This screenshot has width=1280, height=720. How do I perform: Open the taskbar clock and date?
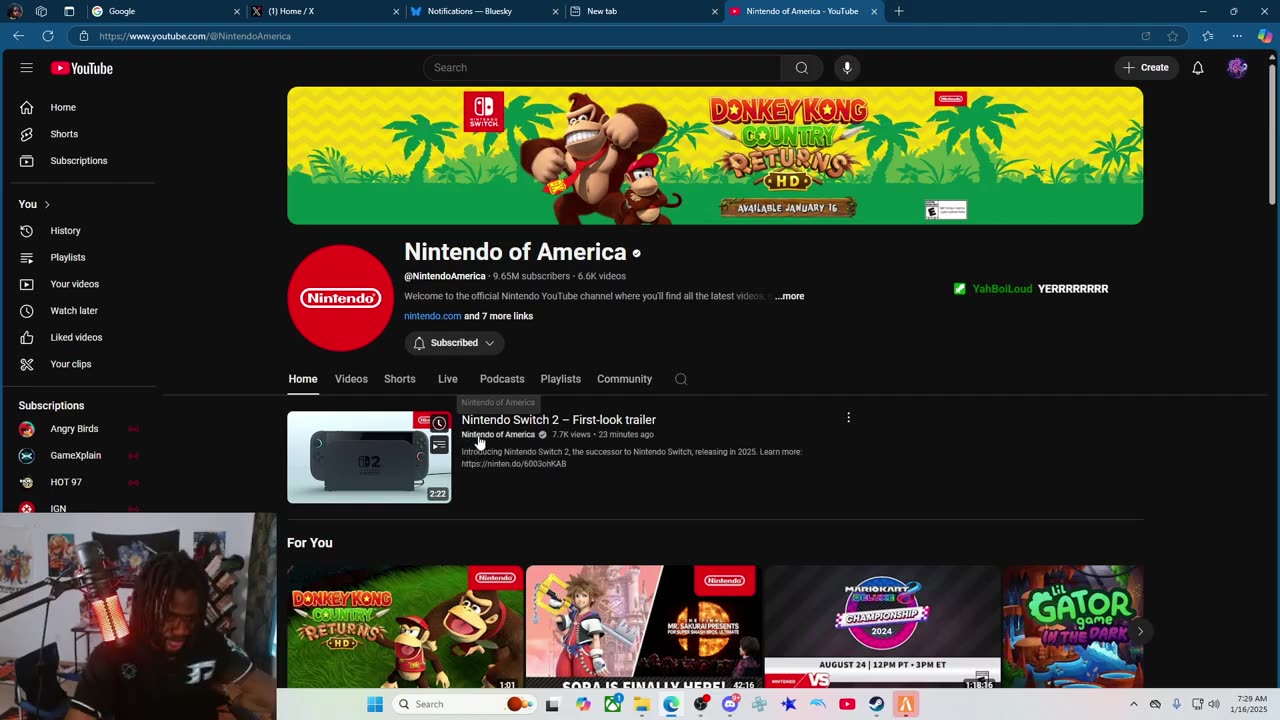pyautogui.click(x=1250, y=704)
